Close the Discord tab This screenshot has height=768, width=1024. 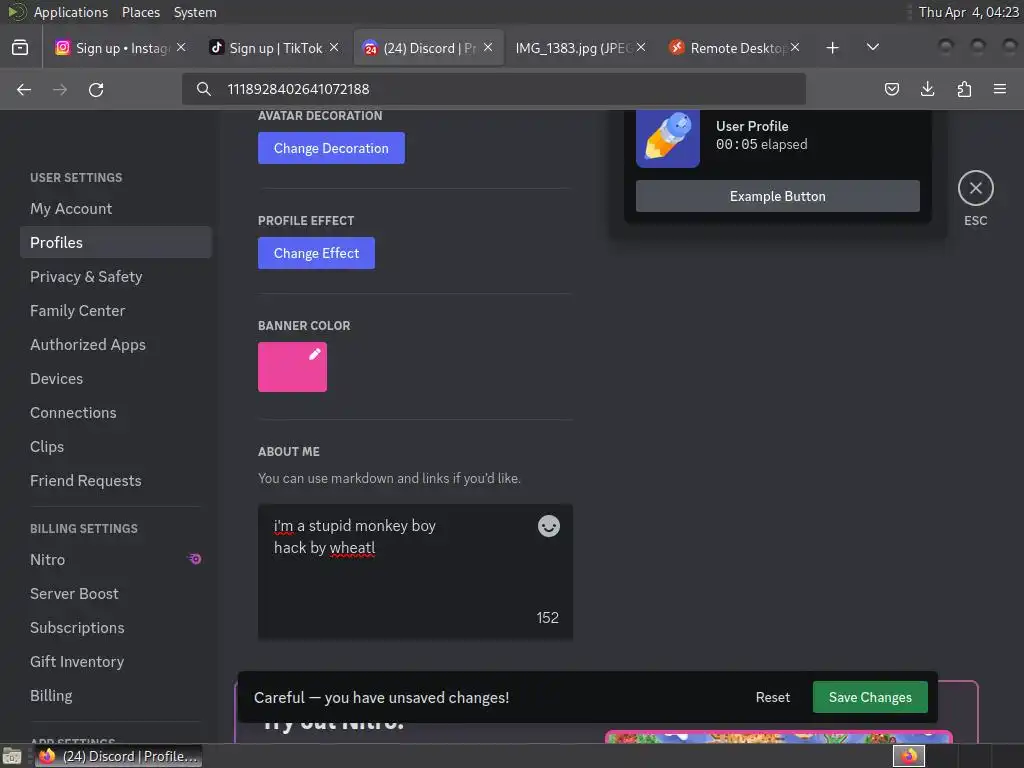(488, 48)
